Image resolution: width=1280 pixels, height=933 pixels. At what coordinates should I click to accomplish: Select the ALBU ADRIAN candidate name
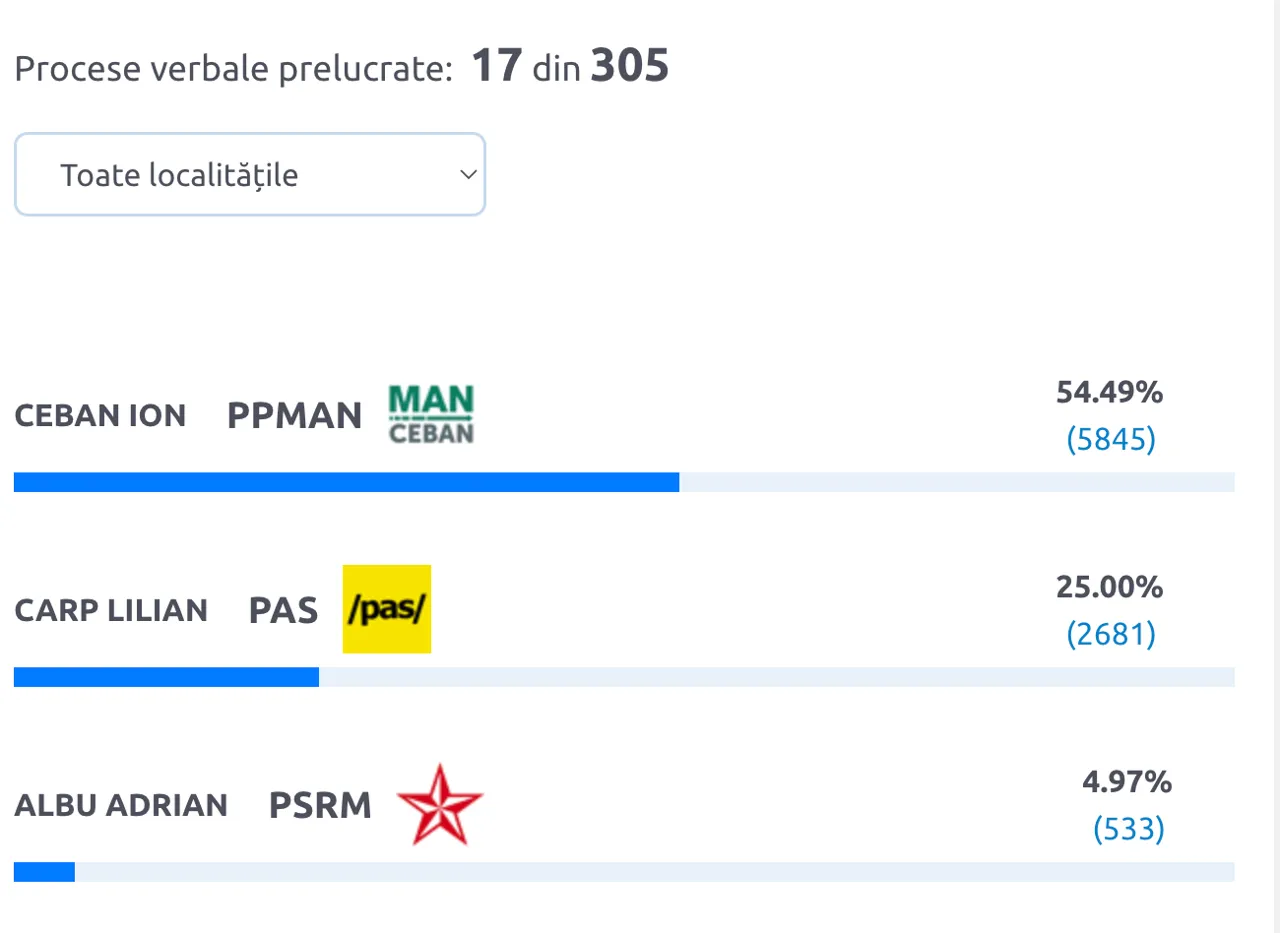121,805
